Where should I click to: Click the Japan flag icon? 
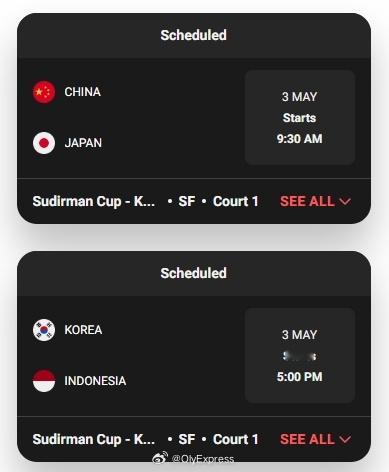point(44,143)
